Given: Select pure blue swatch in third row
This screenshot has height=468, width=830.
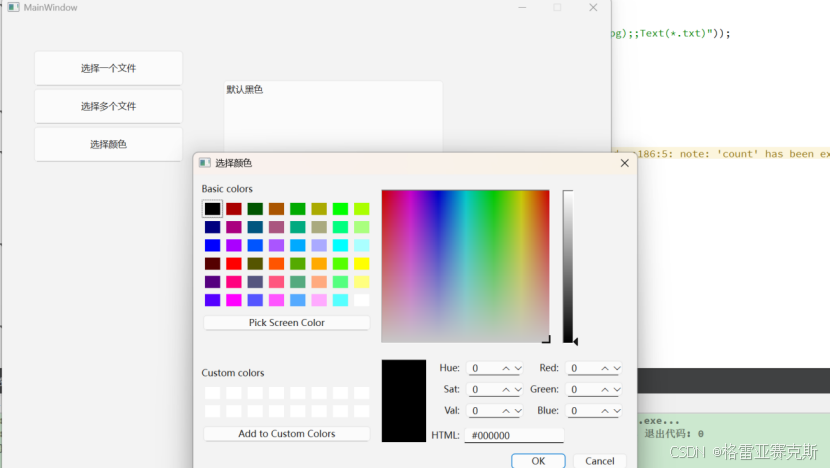Looking at the screenshot, I should tap(212, 245).
